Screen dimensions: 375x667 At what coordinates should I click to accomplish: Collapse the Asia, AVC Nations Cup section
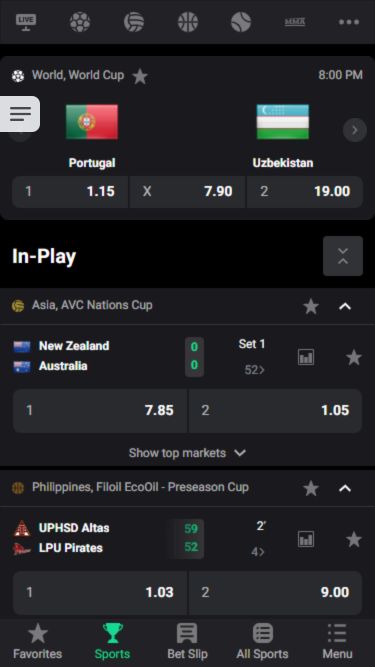tap(345, 306)
